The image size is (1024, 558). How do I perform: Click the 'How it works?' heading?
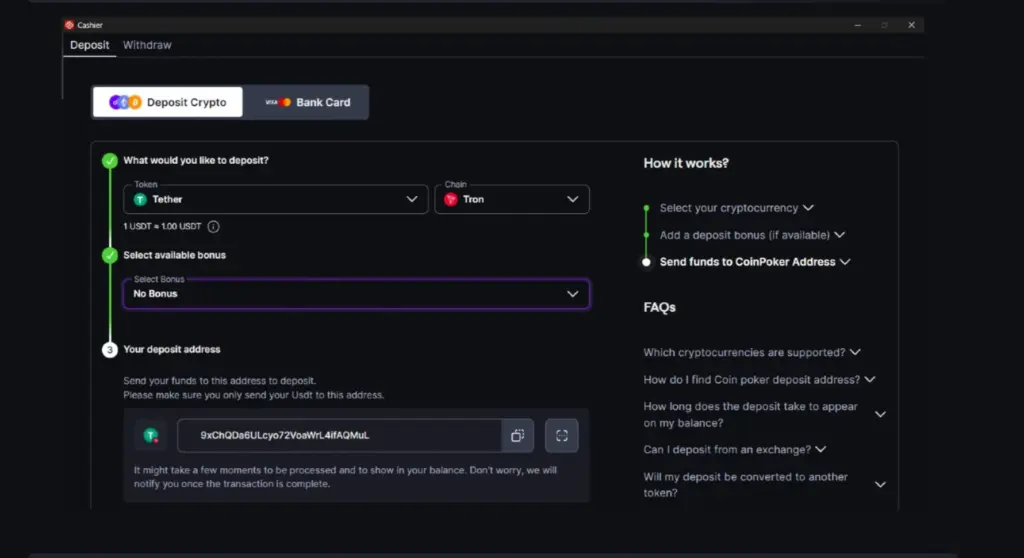[x=686, y=163]
